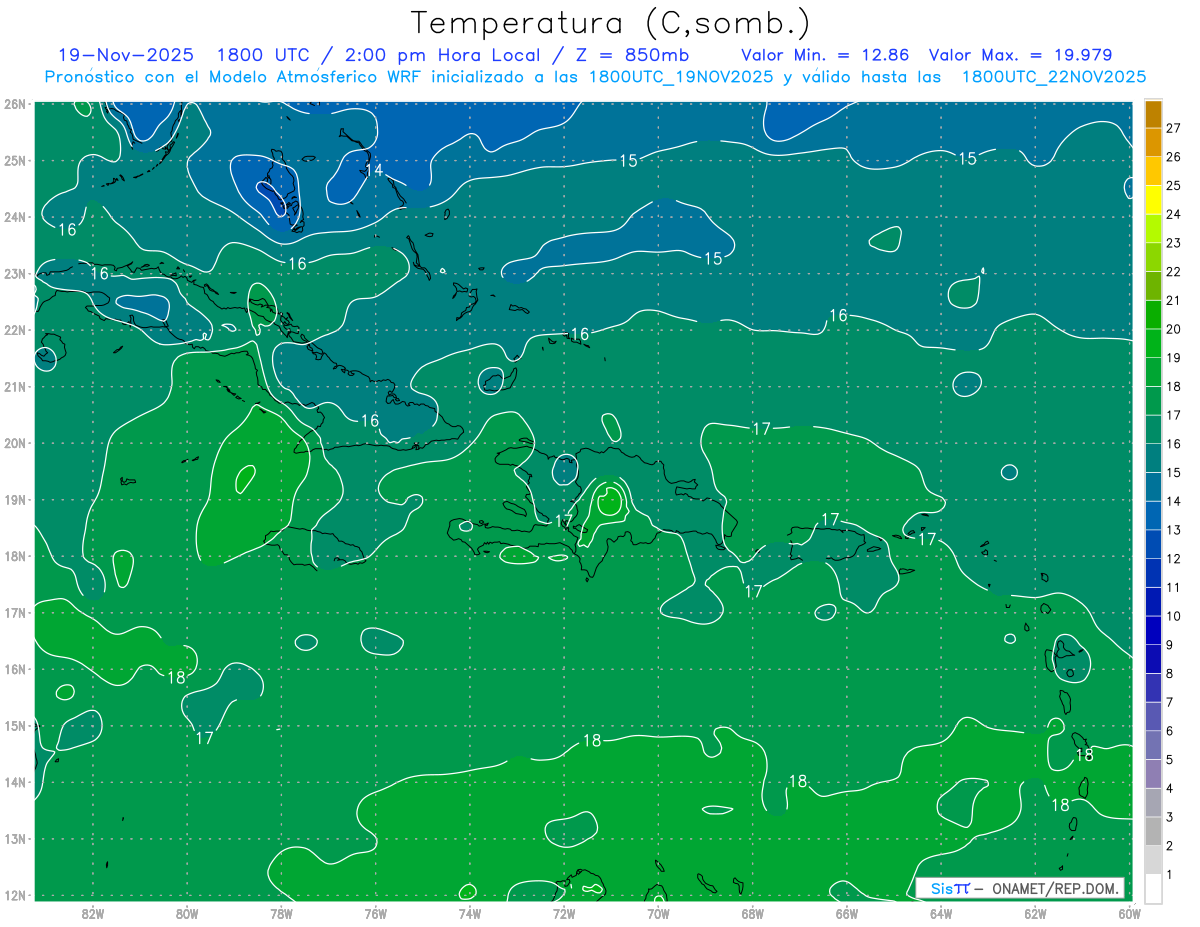Click the "1800UTC_22NOV2025" valid-until timestamp

[x=1053, y=77]
